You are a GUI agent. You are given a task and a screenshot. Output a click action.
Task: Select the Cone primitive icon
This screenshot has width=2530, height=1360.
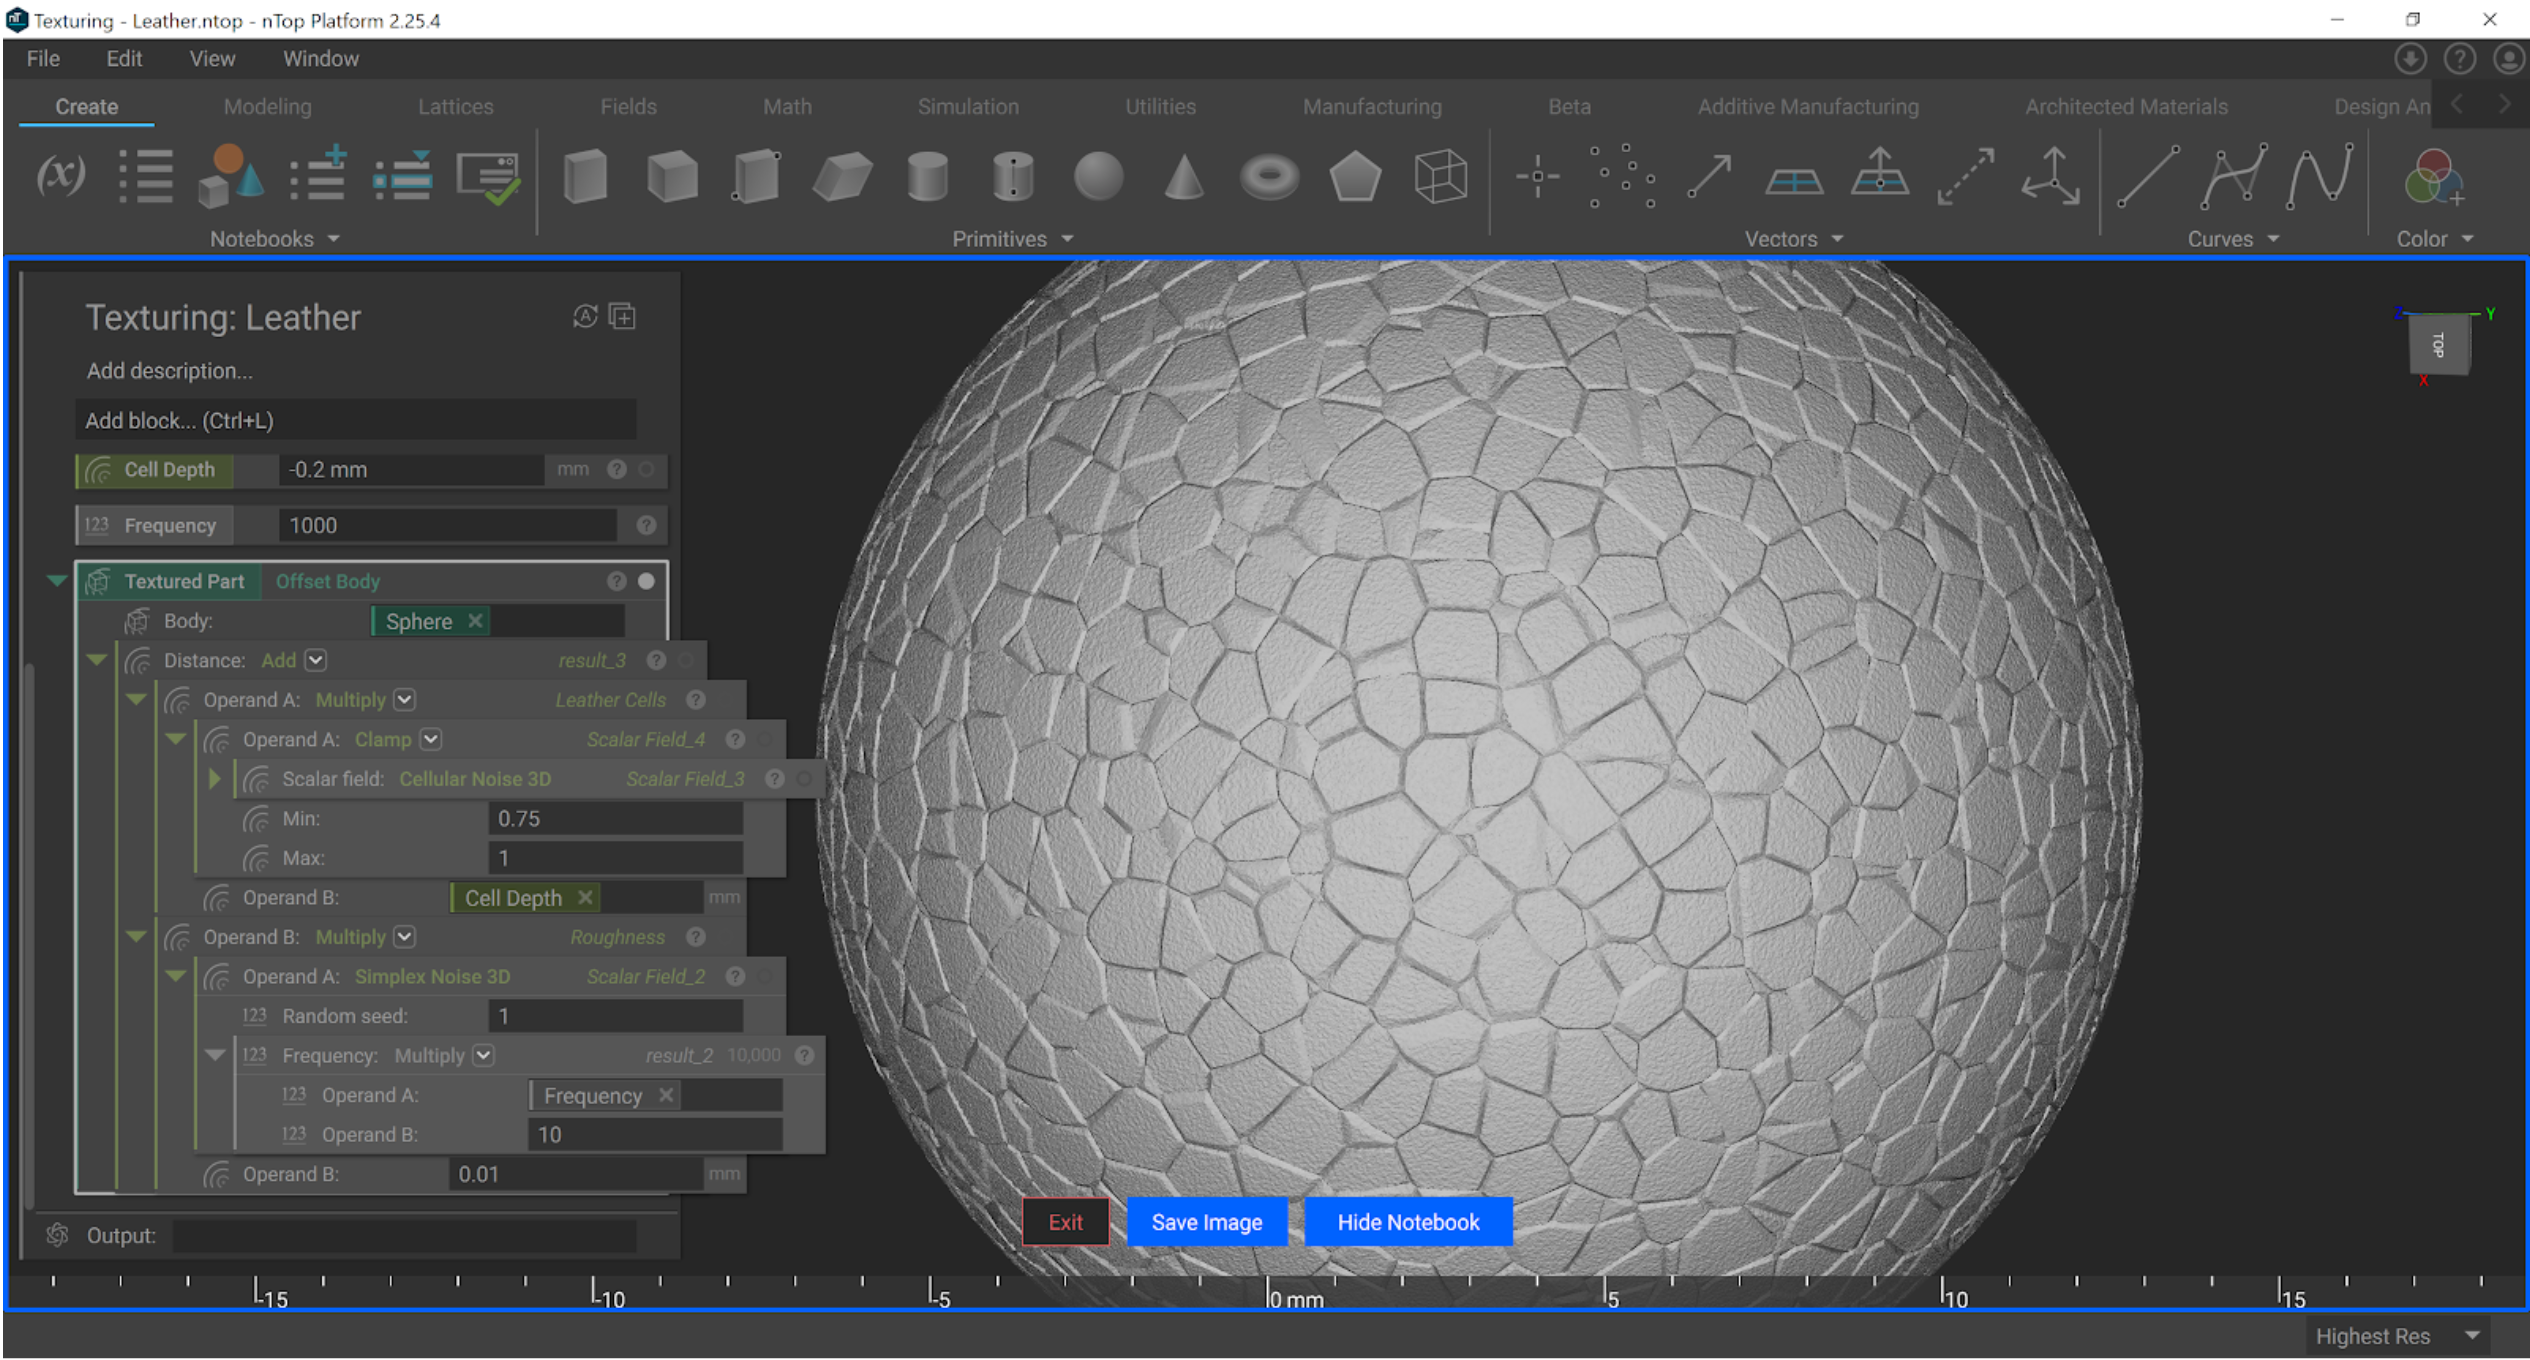click(x=1184, y=177)
